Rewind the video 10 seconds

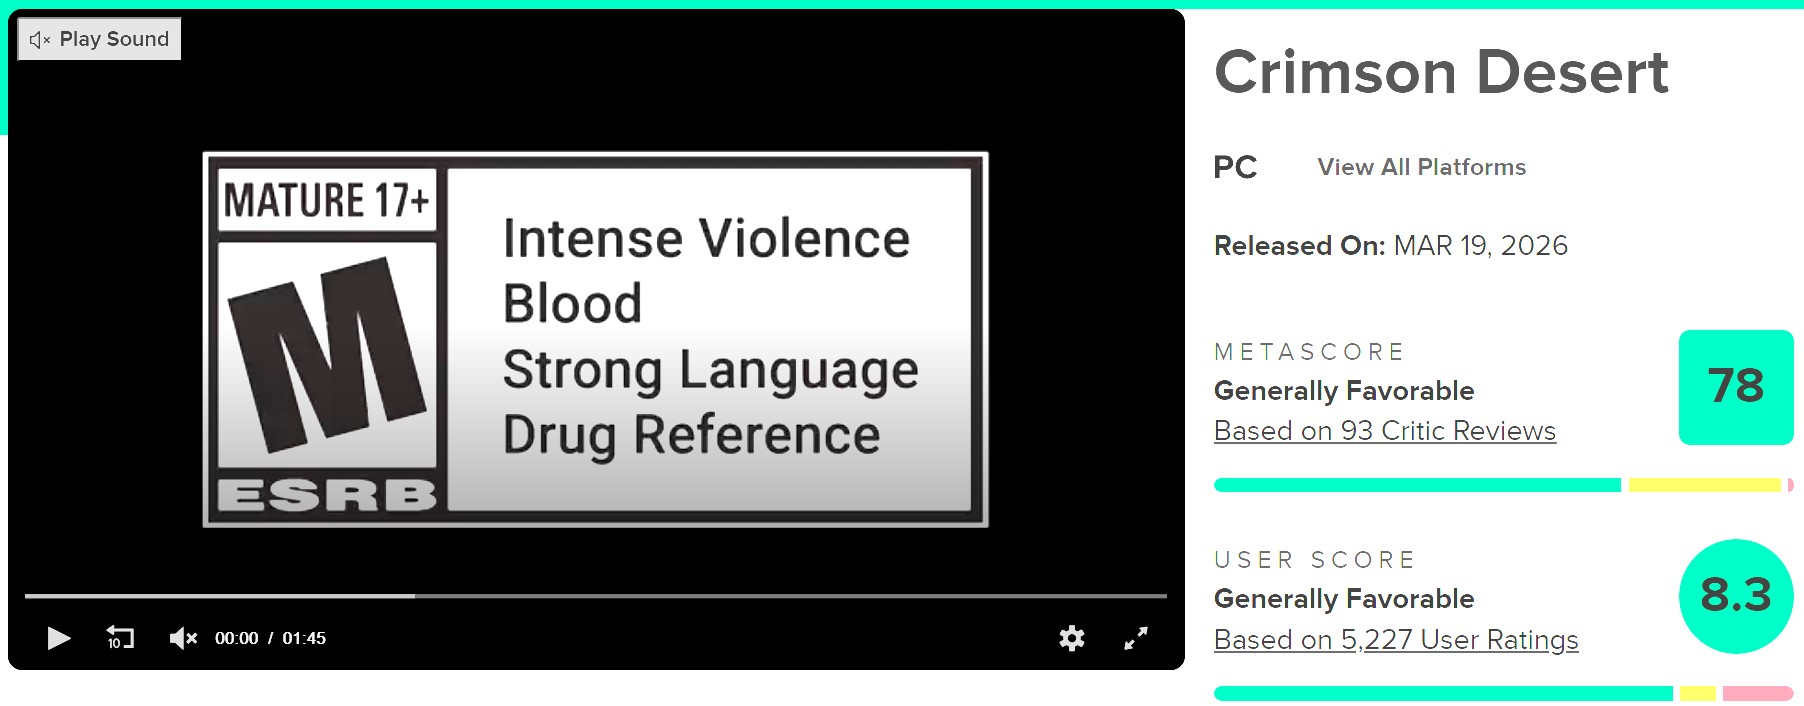[120, 638]
